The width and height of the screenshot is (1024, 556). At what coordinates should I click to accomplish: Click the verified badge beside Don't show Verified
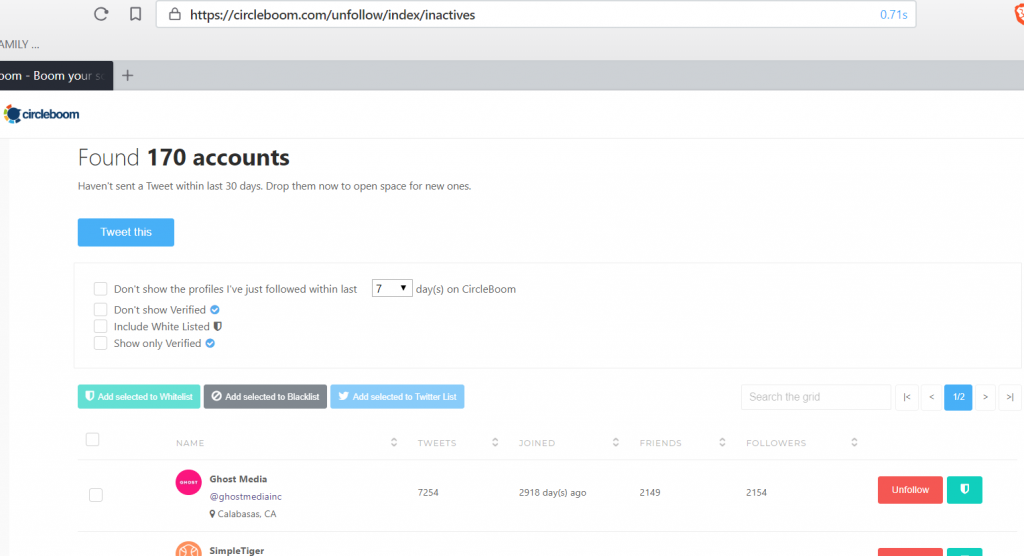point(215,310)
